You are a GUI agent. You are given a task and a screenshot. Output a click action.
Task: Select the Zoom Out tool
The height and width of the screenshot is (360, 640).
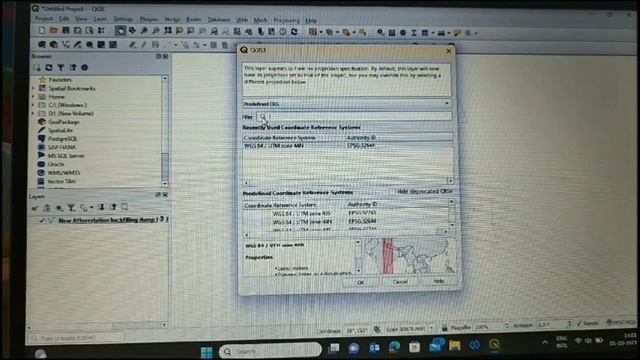pos(156,31)
